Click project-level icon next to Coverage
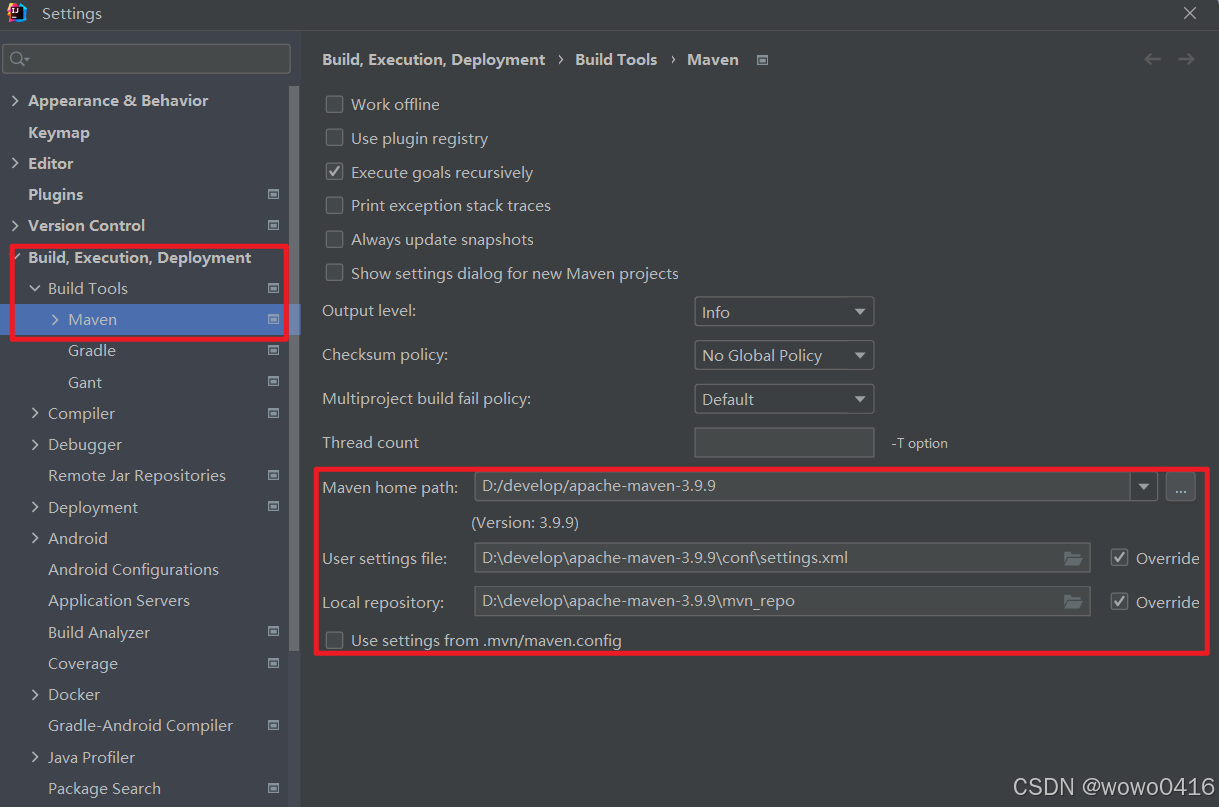1219x807 pixels. point(274,663)
